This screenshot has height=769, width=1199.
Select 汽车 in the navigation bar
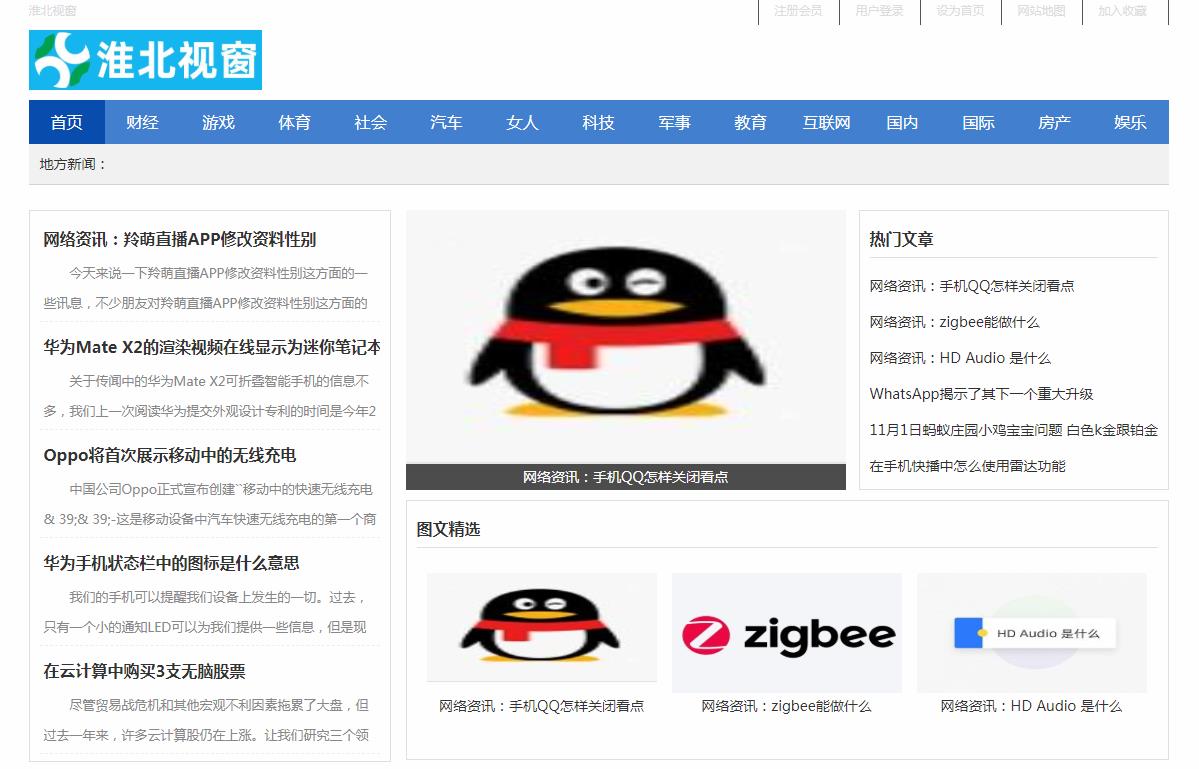447,122
